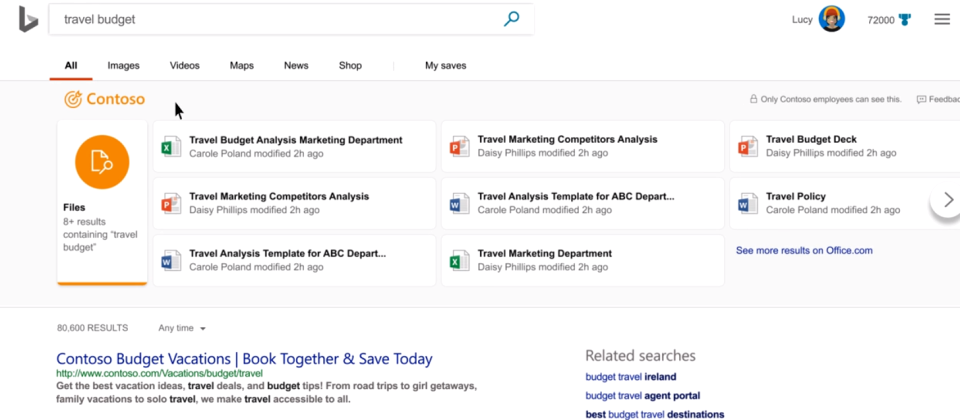
Task: Click the Bing logo icon
Action: coord(28,19)
